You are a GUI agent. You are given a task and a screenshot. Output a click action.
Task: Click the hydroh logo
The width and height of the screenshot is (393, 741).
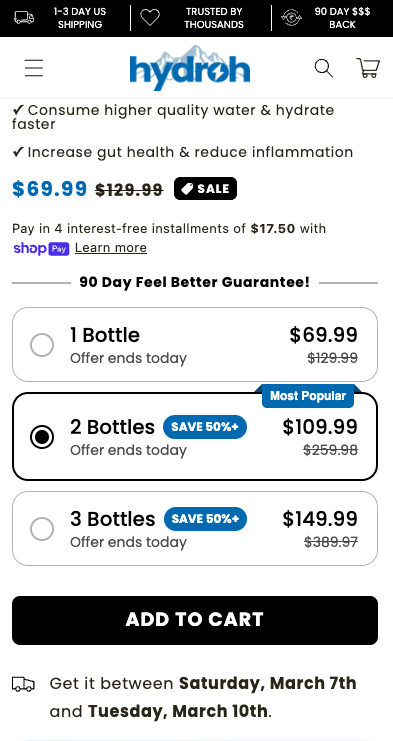tap(189, 68)
